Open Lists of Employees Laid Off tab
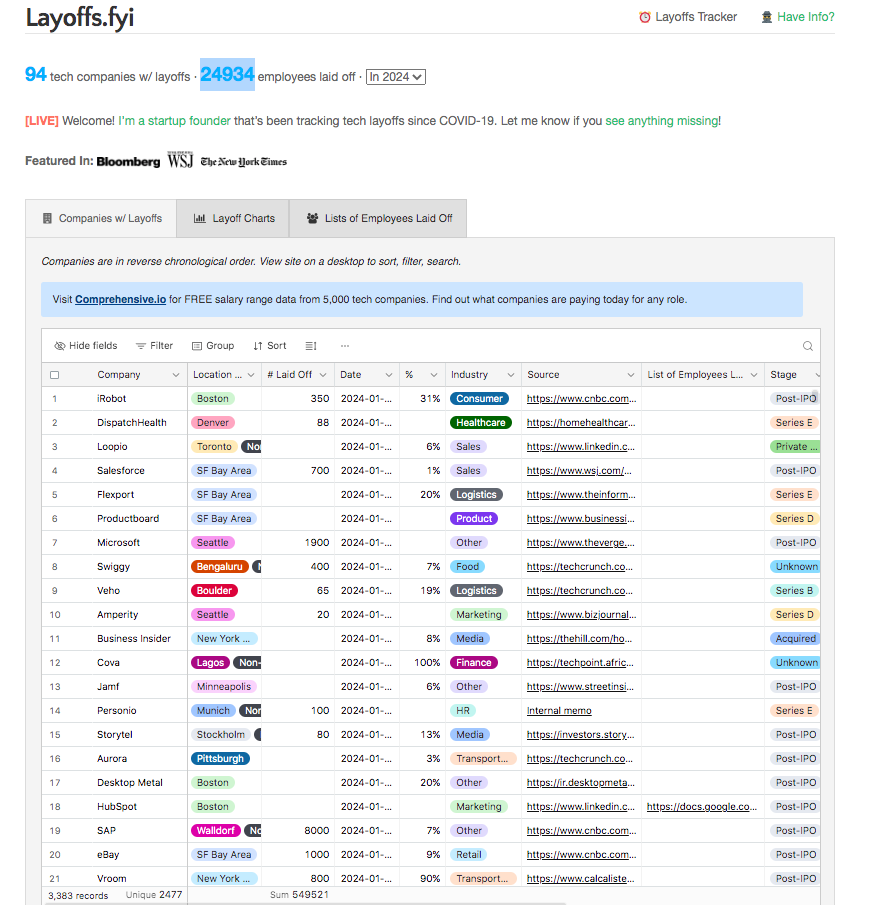Viewport: 877px width, 905px height. [x=378, y=218]
